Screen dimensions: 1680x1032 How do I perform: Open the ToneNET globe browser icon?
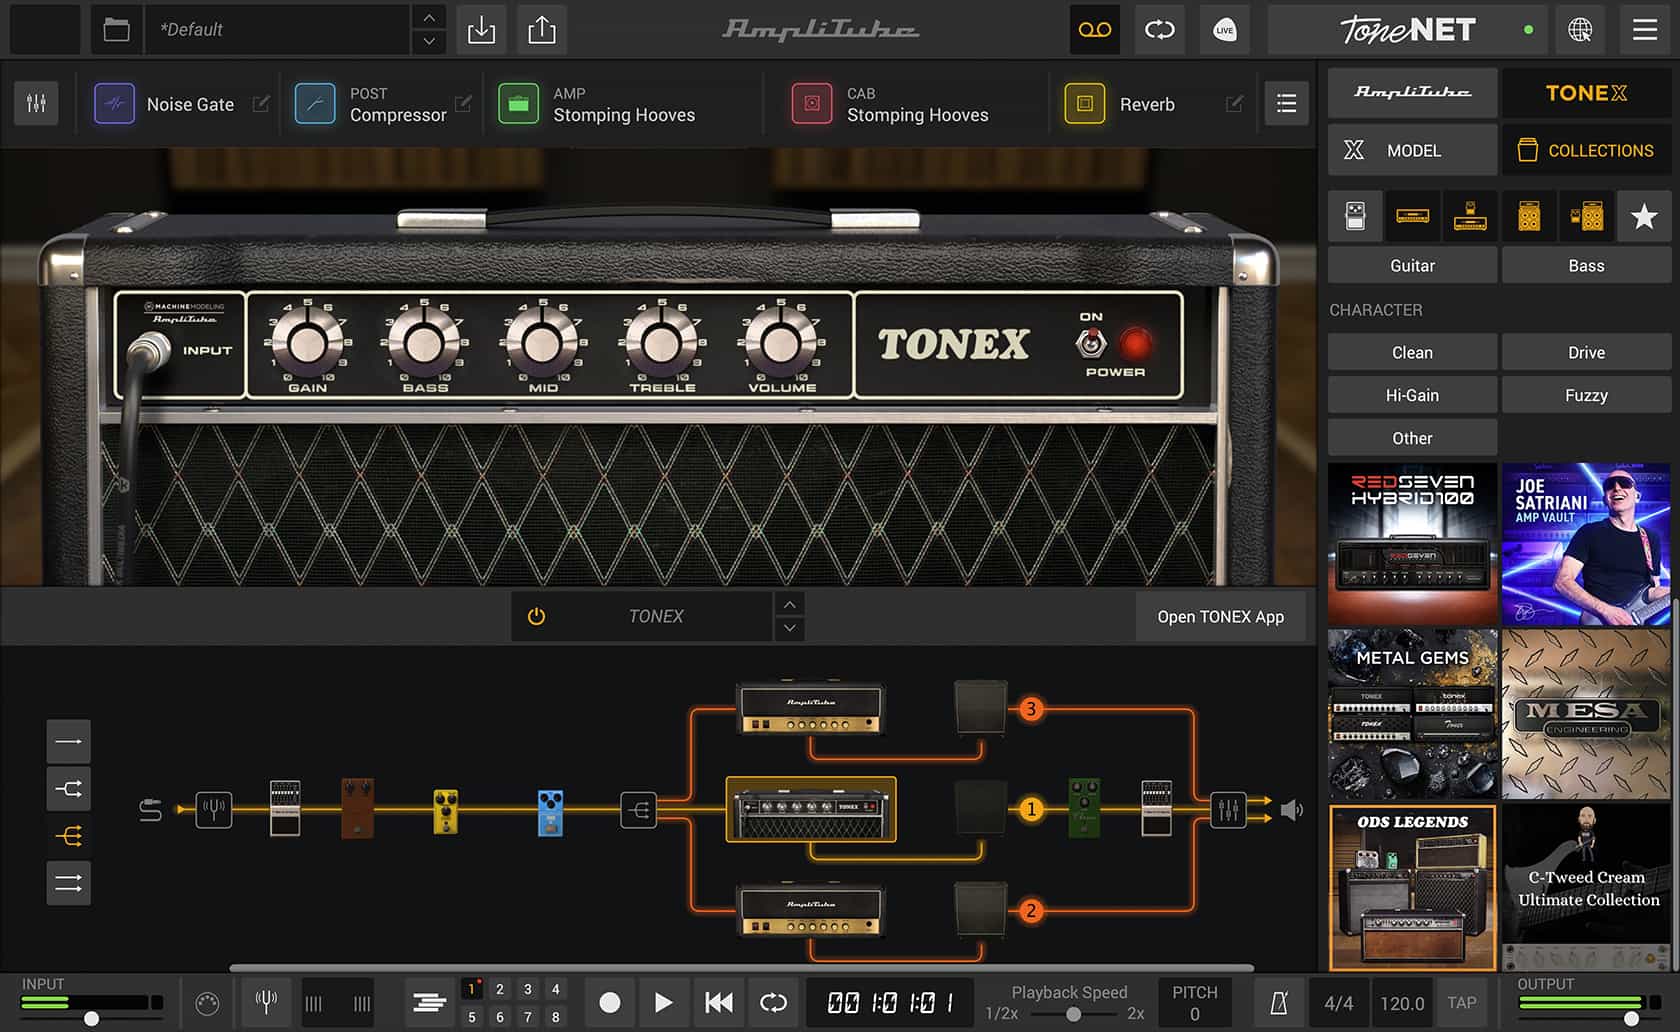(x=1580, y=30)
